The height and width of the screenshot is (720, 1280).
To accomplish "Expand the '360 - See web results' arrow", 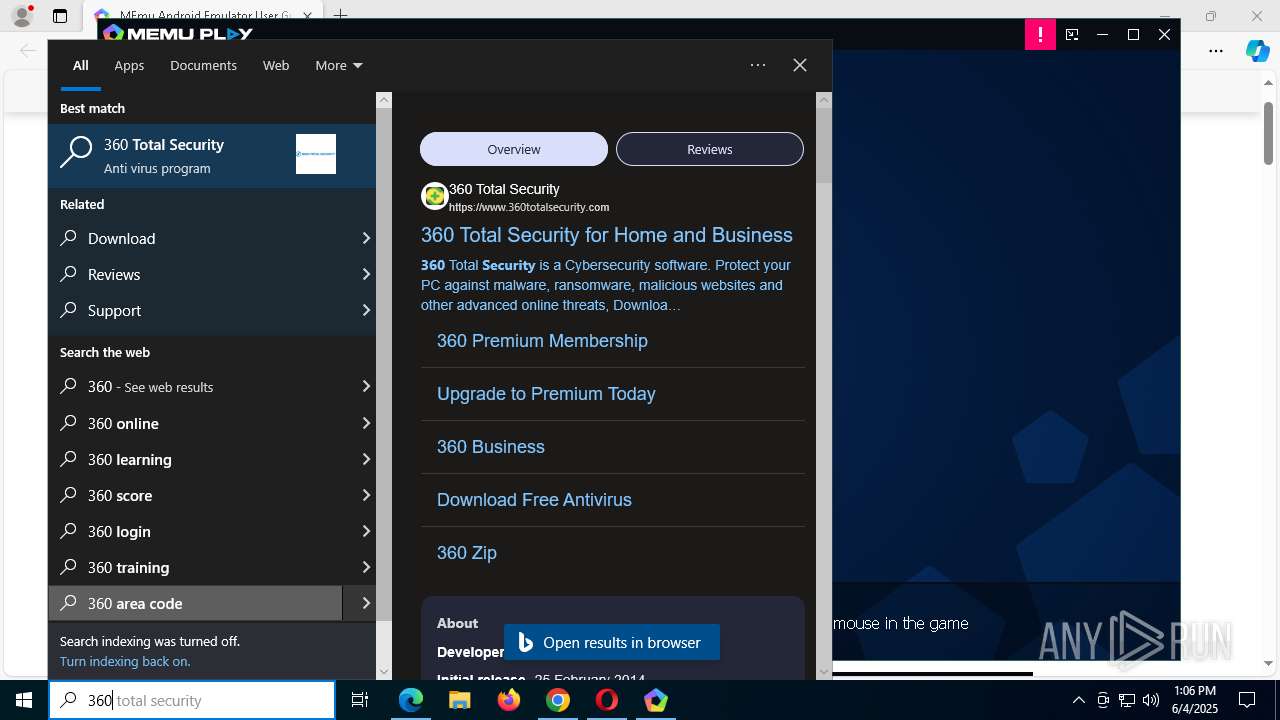I will (366, 386).
